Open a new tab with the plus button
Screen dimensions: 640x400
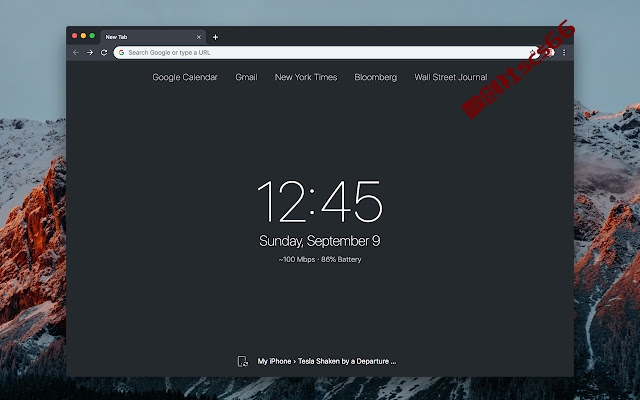click(216, 37)
